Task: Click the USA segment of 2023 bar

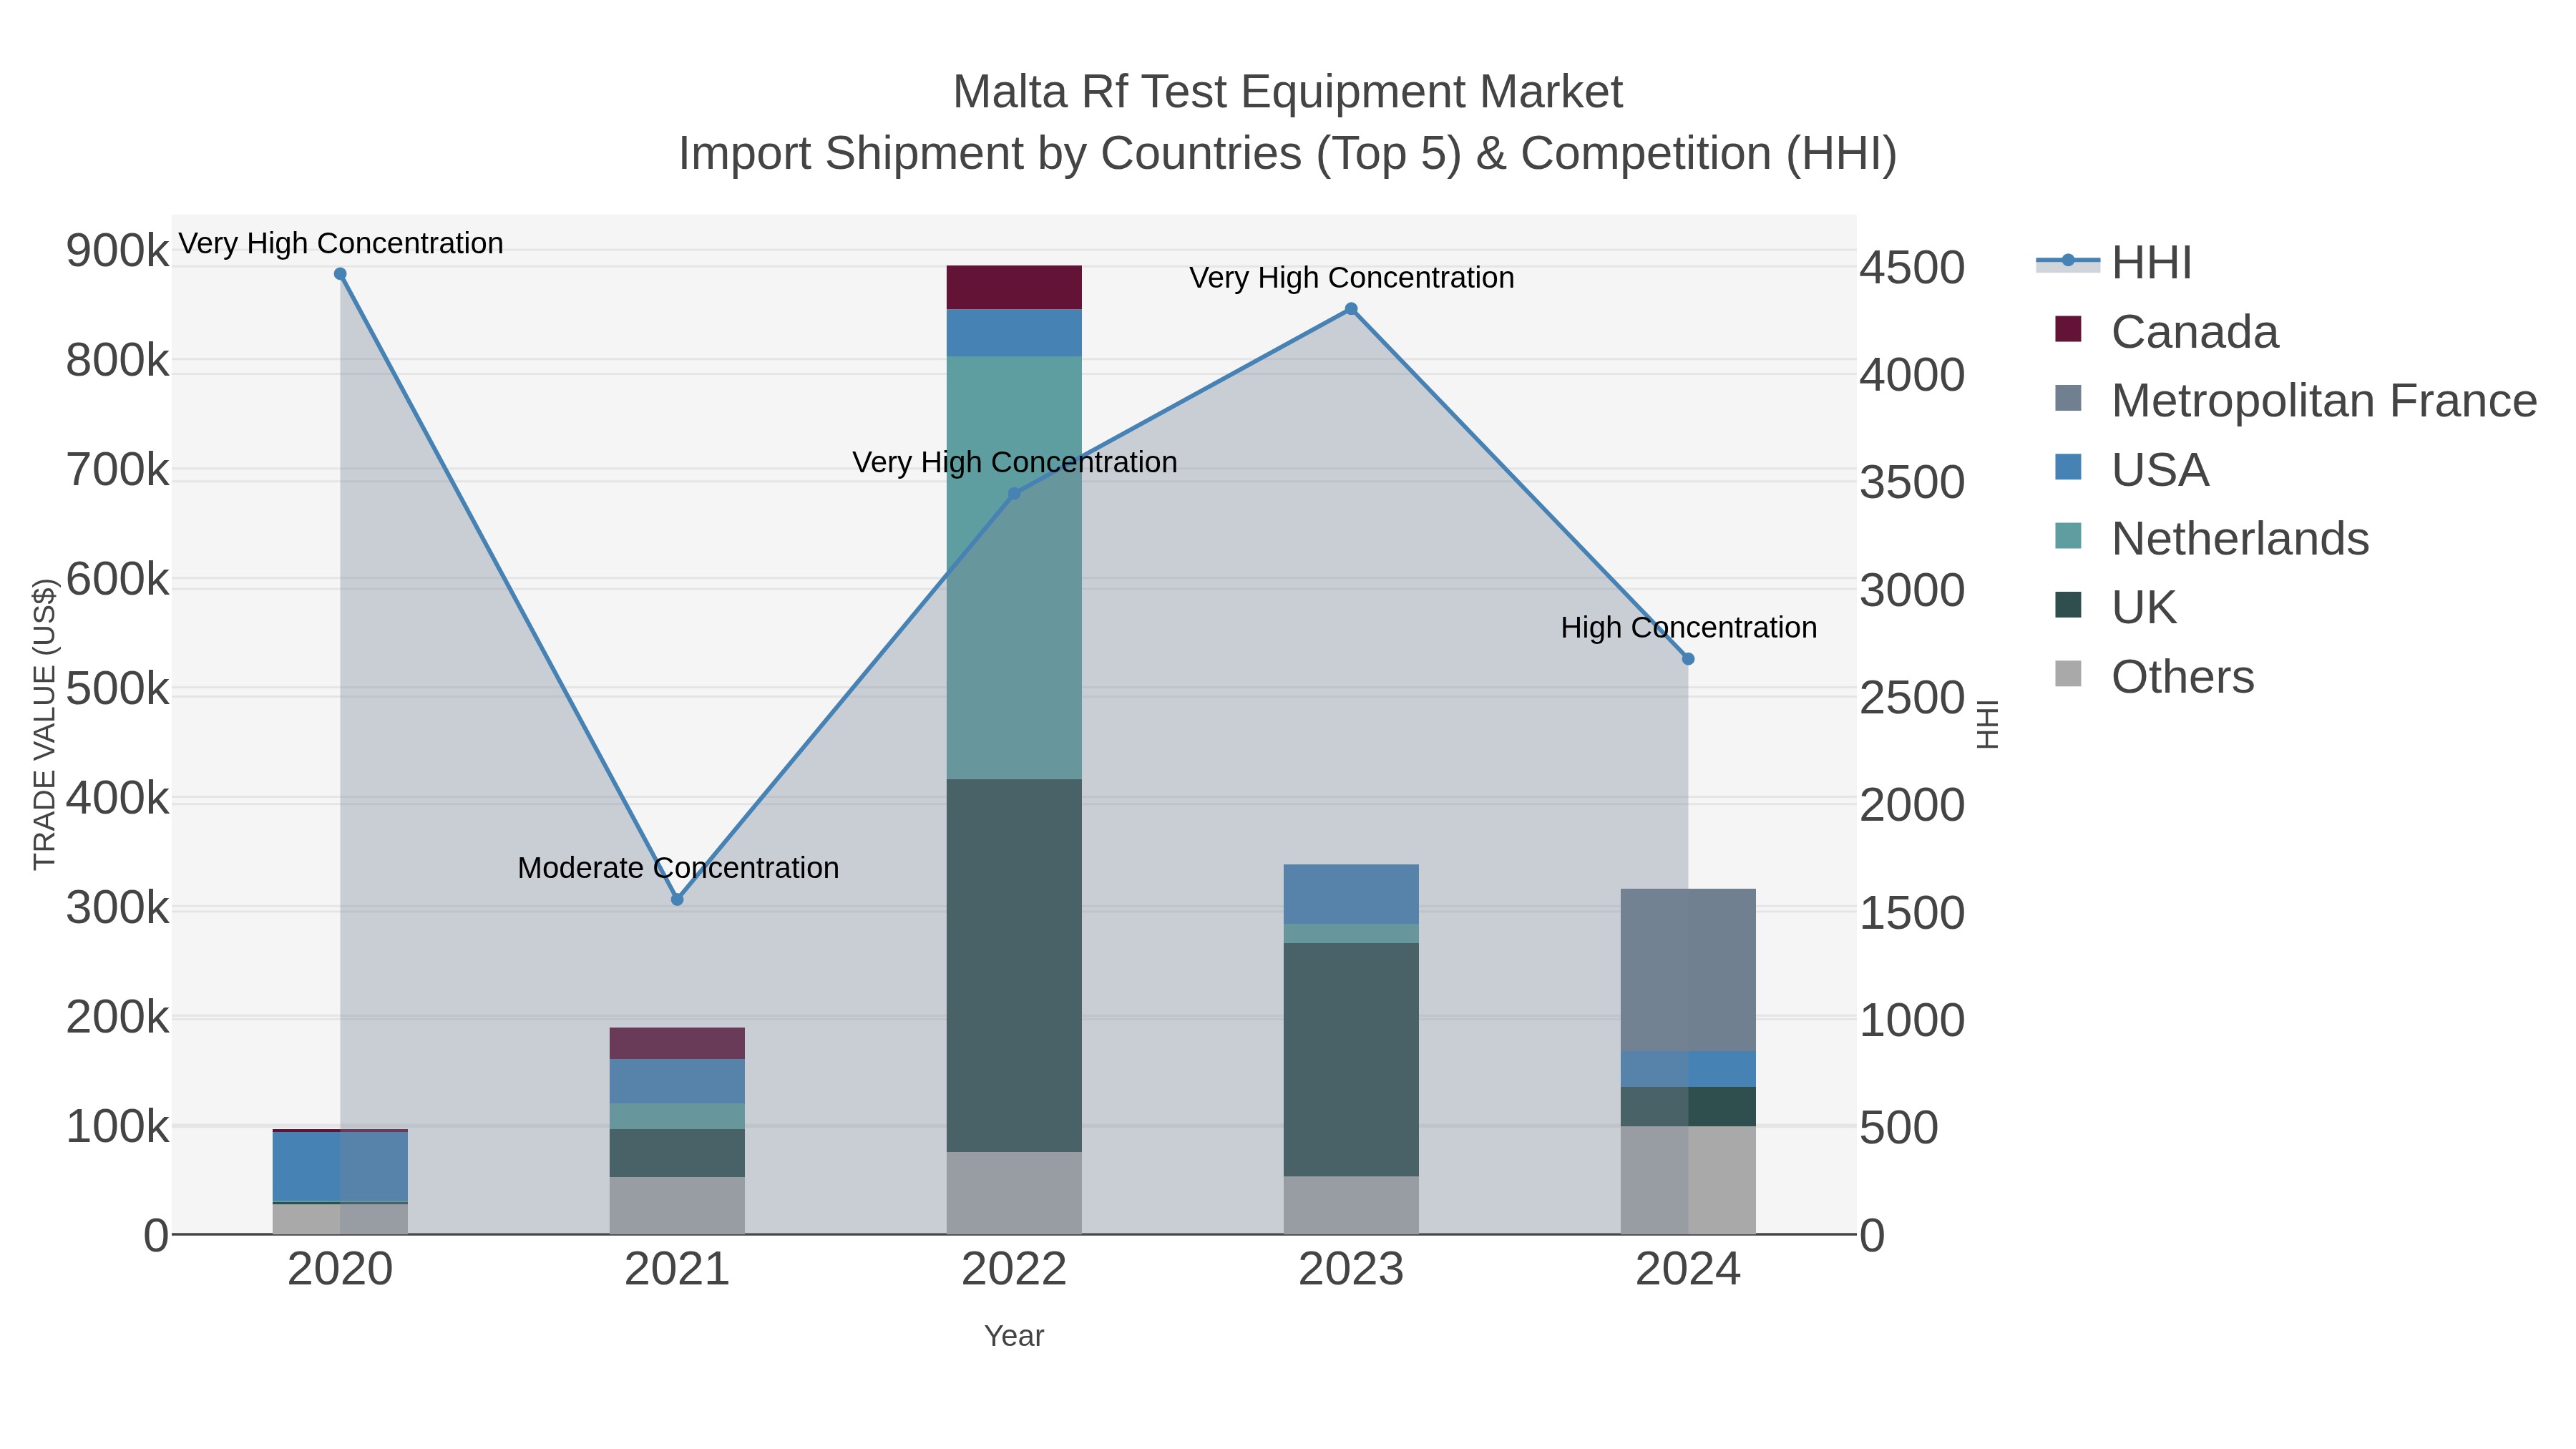Action: tap(1351, 894)
